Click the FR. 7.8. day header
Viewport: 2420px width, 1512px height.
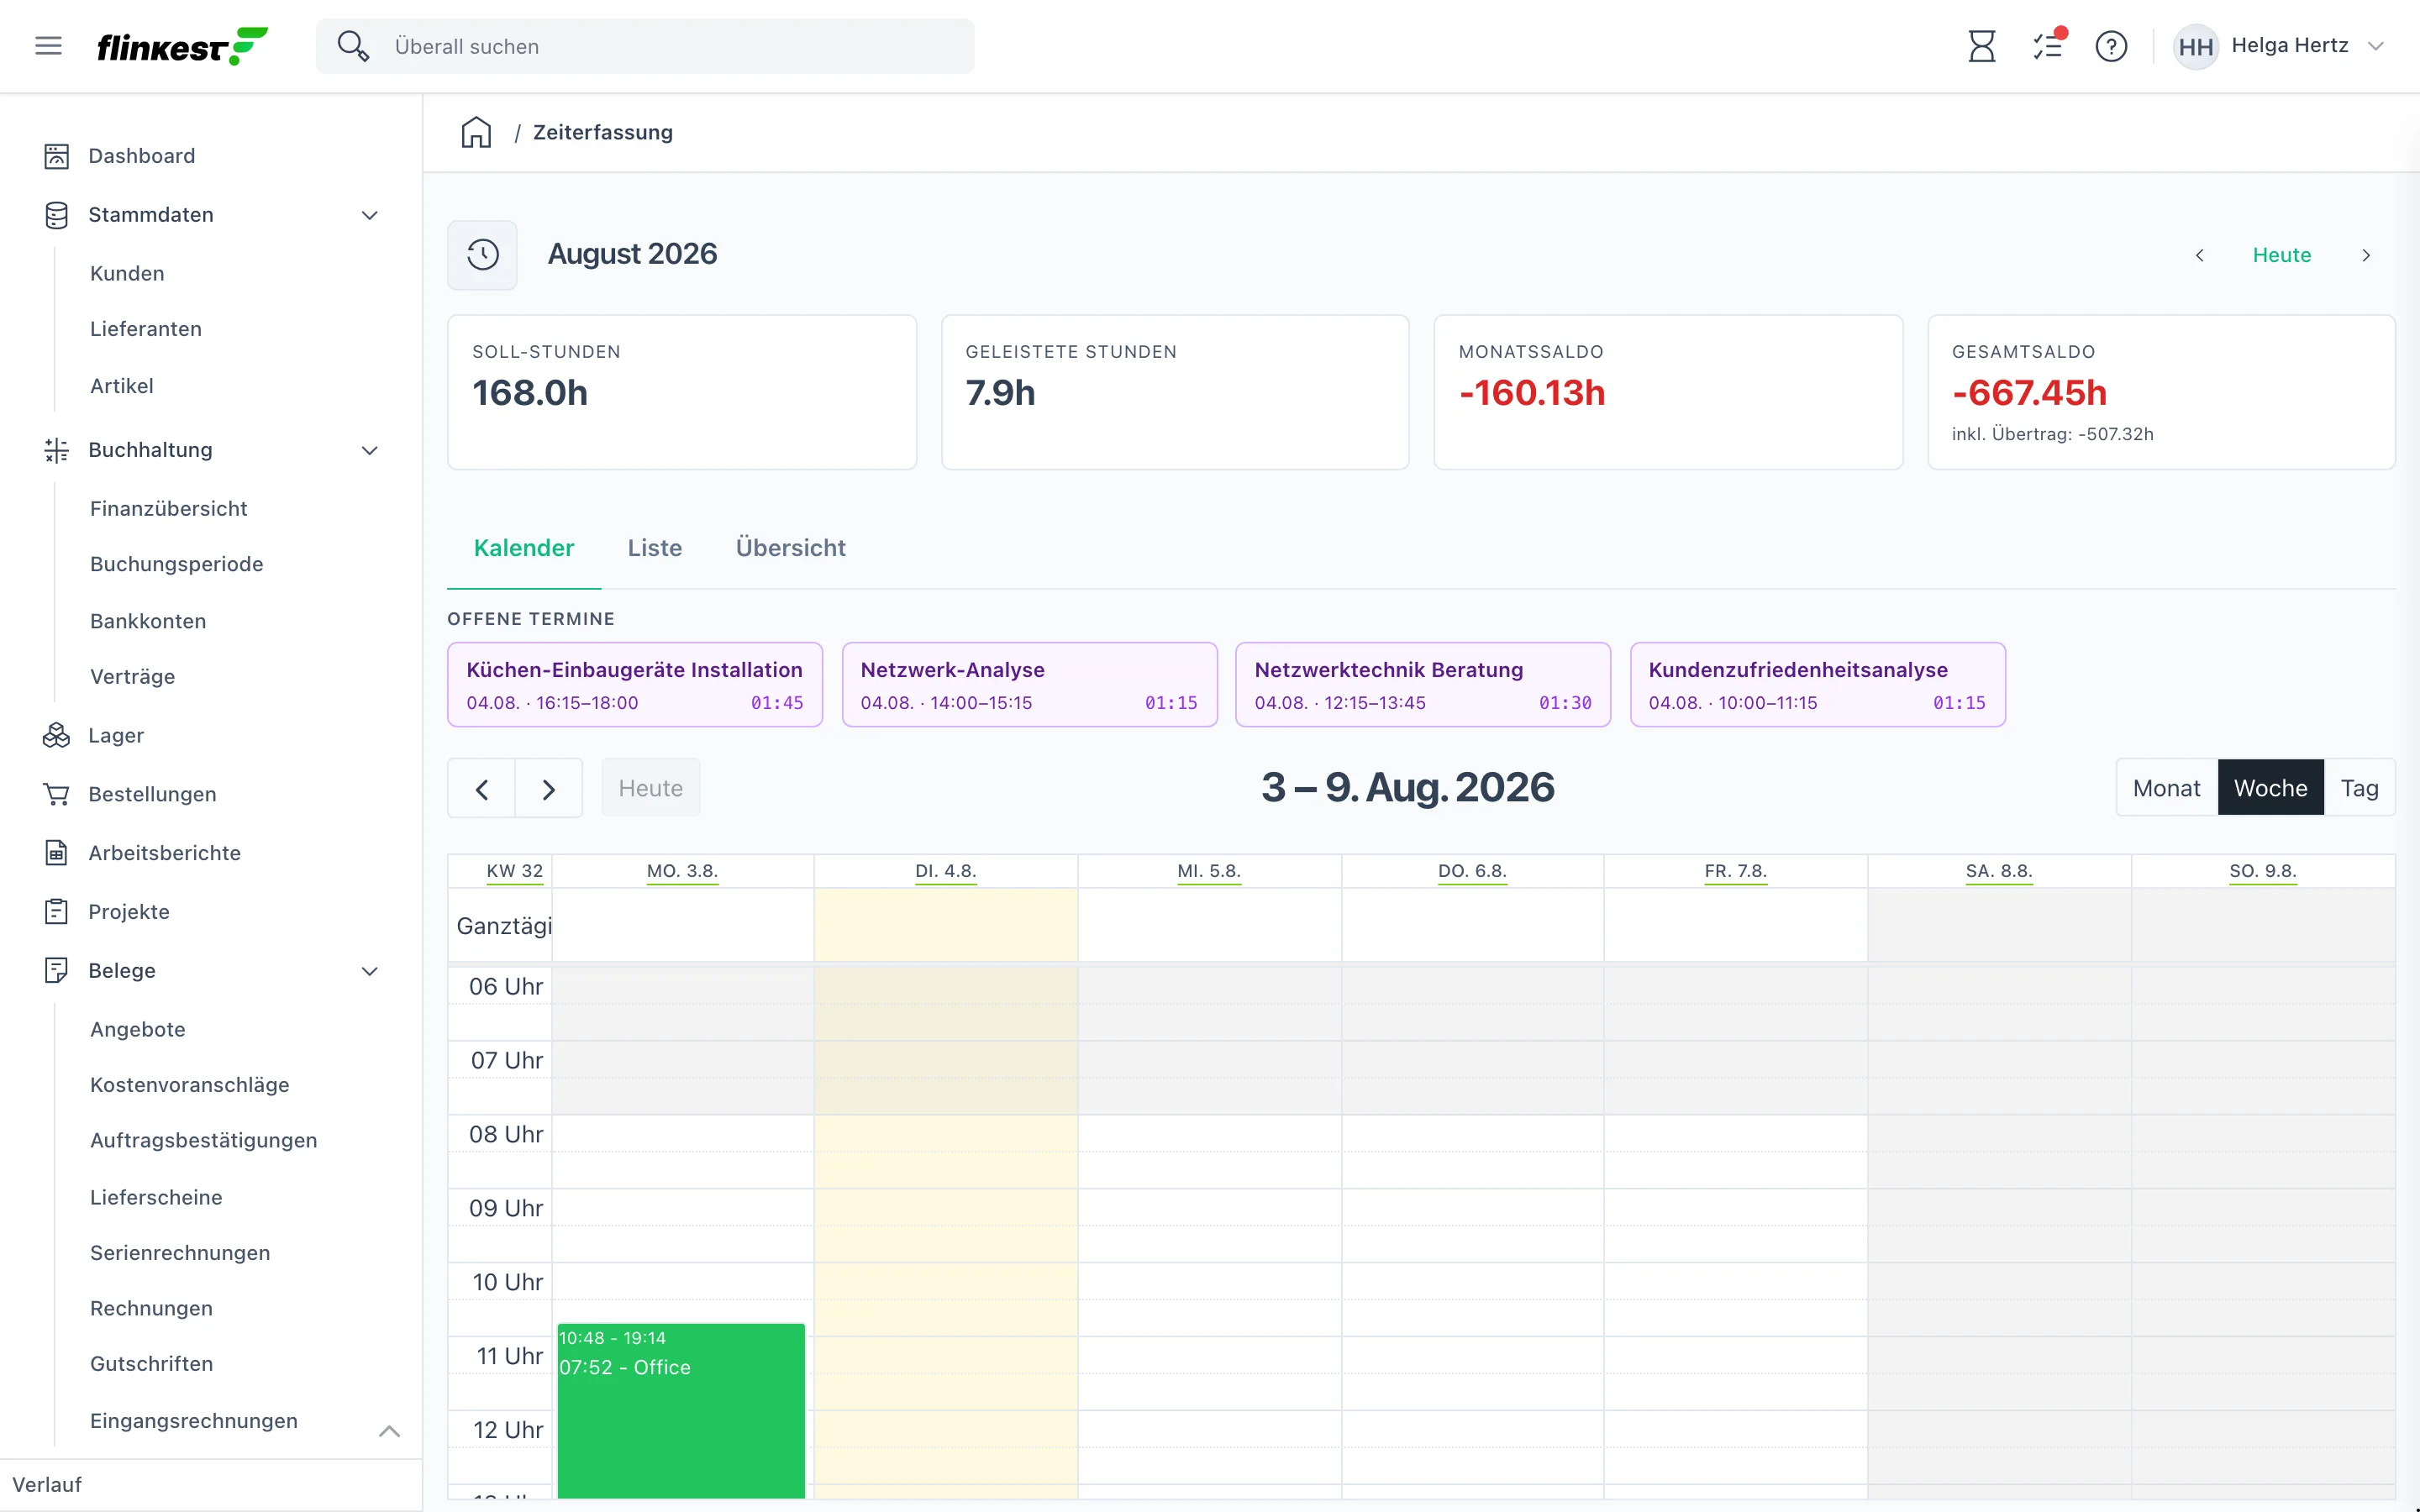click(1735, 871)
